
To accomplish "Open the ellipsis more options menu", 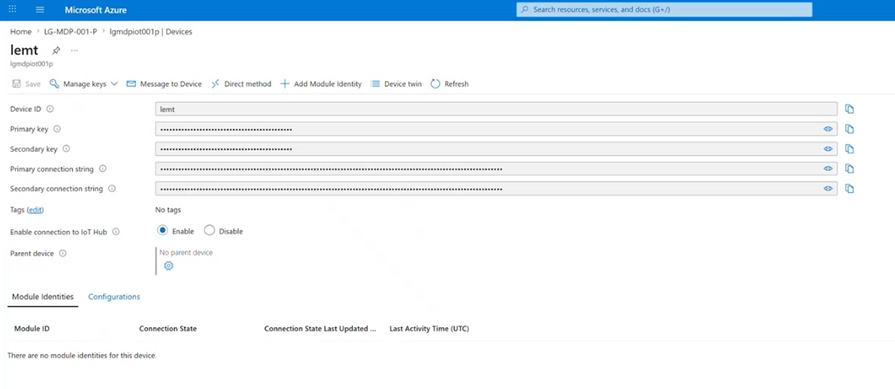I will coord(74,50).
